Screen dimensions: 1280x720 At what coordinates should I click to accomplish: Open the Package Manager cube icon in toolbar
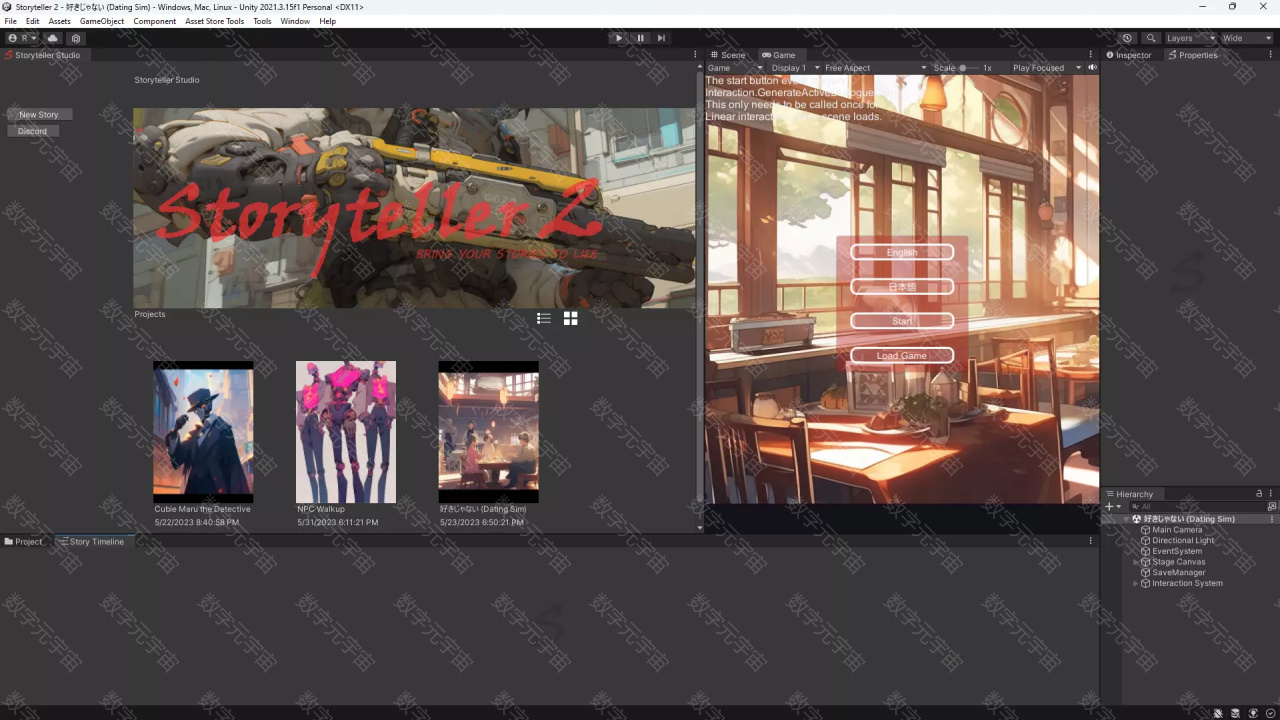tap(75, 38)
